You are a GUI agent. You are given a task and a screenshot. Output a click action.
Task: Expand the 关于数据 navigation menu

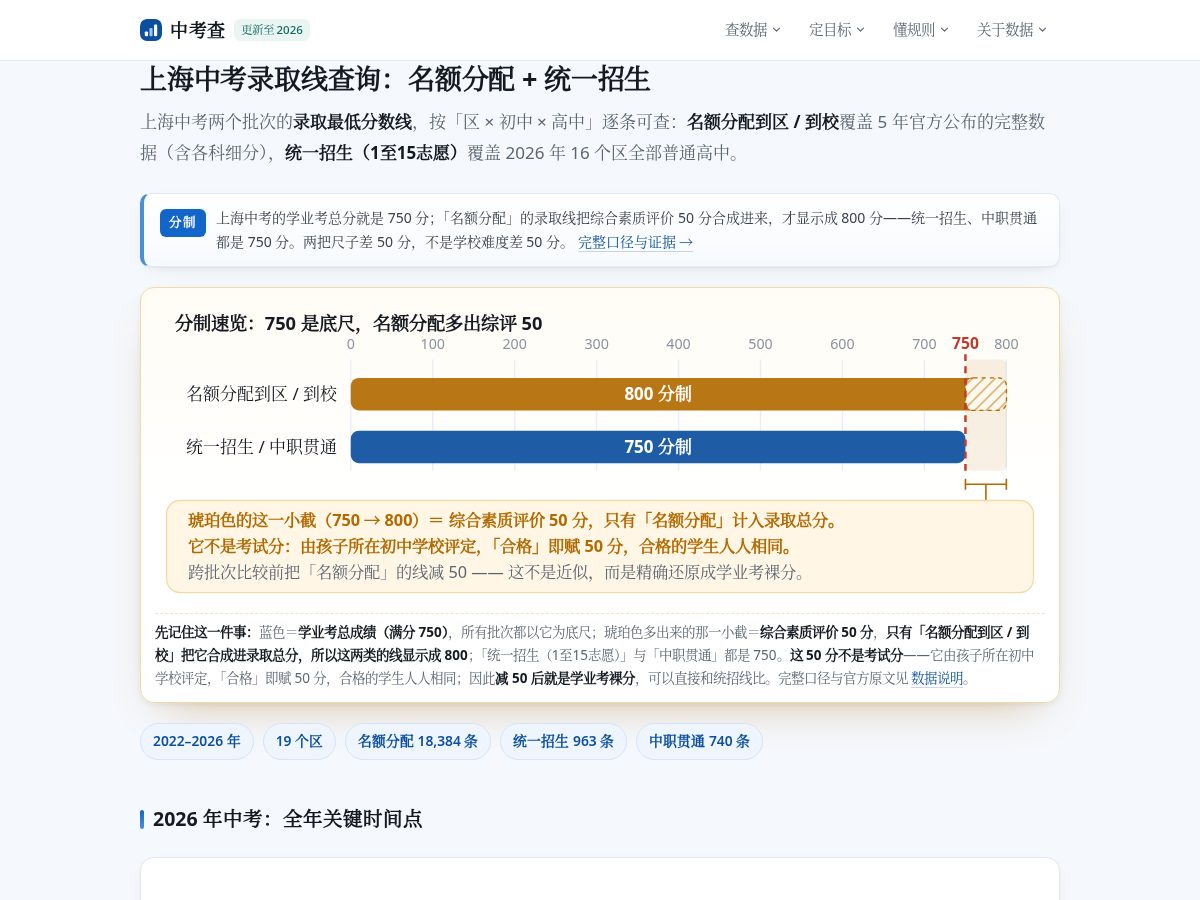(x=1012, y=30)
